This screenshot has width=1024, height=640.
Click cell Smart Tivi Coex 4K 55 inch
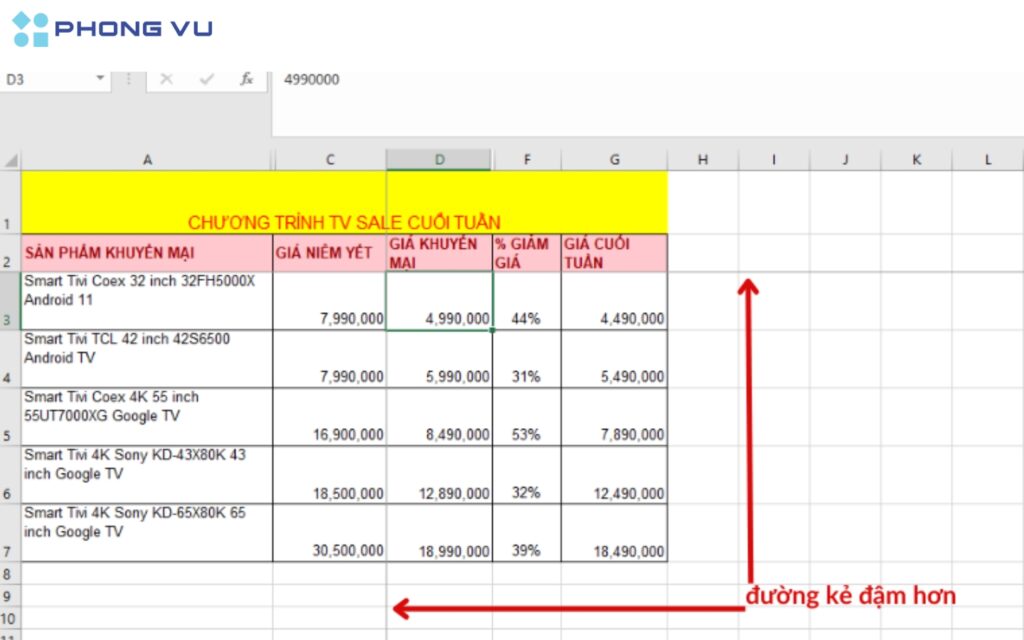pos(147,417)
